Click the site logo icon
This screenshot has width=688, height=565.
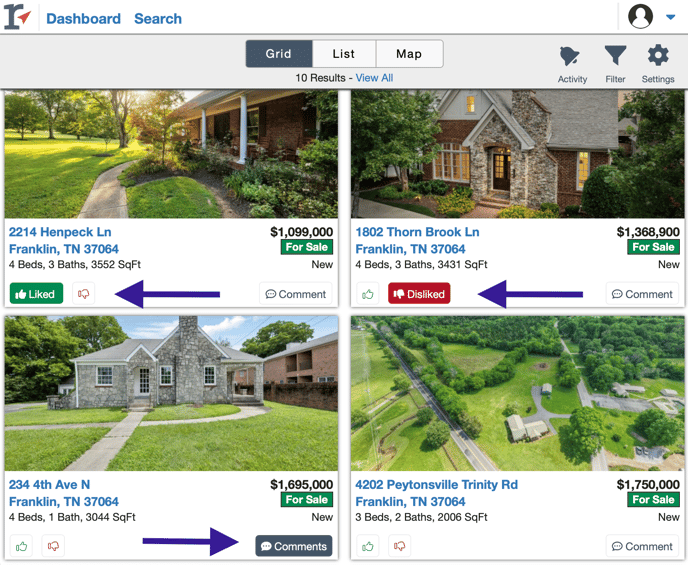point(18,17)
